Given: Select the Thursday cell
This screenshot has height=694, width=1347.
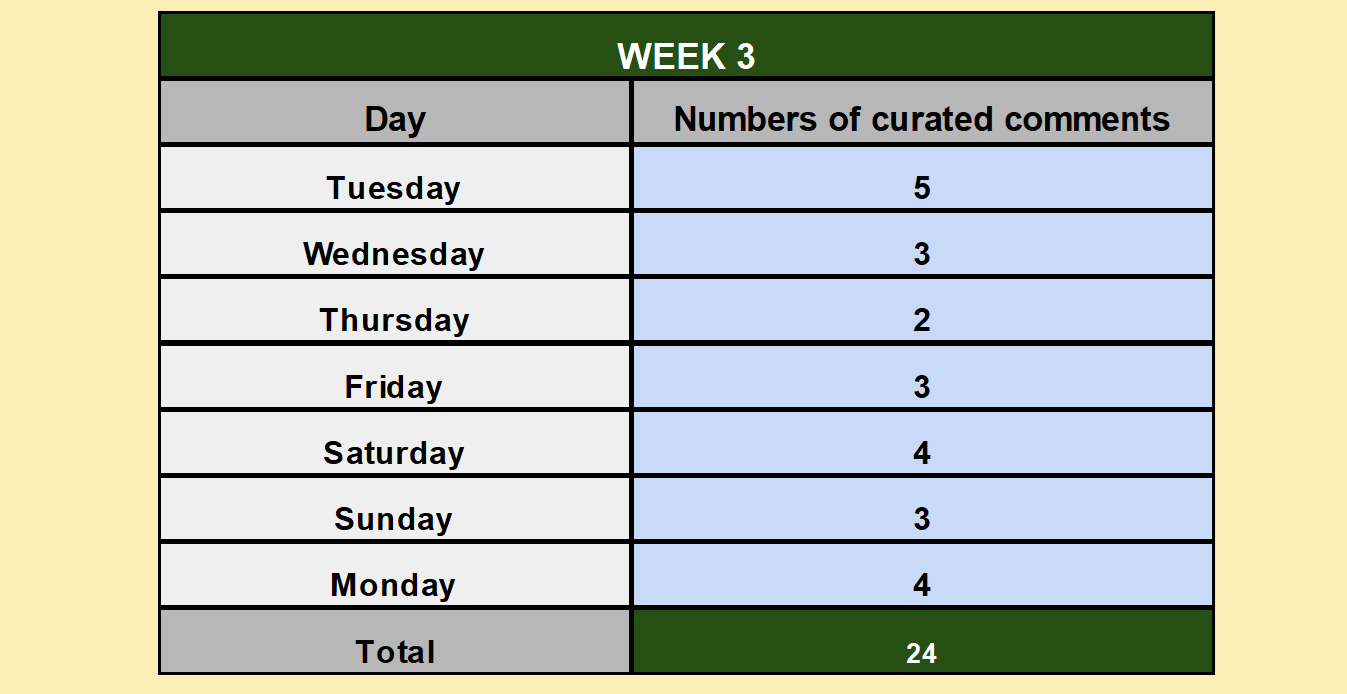Looking at the screenshot, I should point(395,310).
